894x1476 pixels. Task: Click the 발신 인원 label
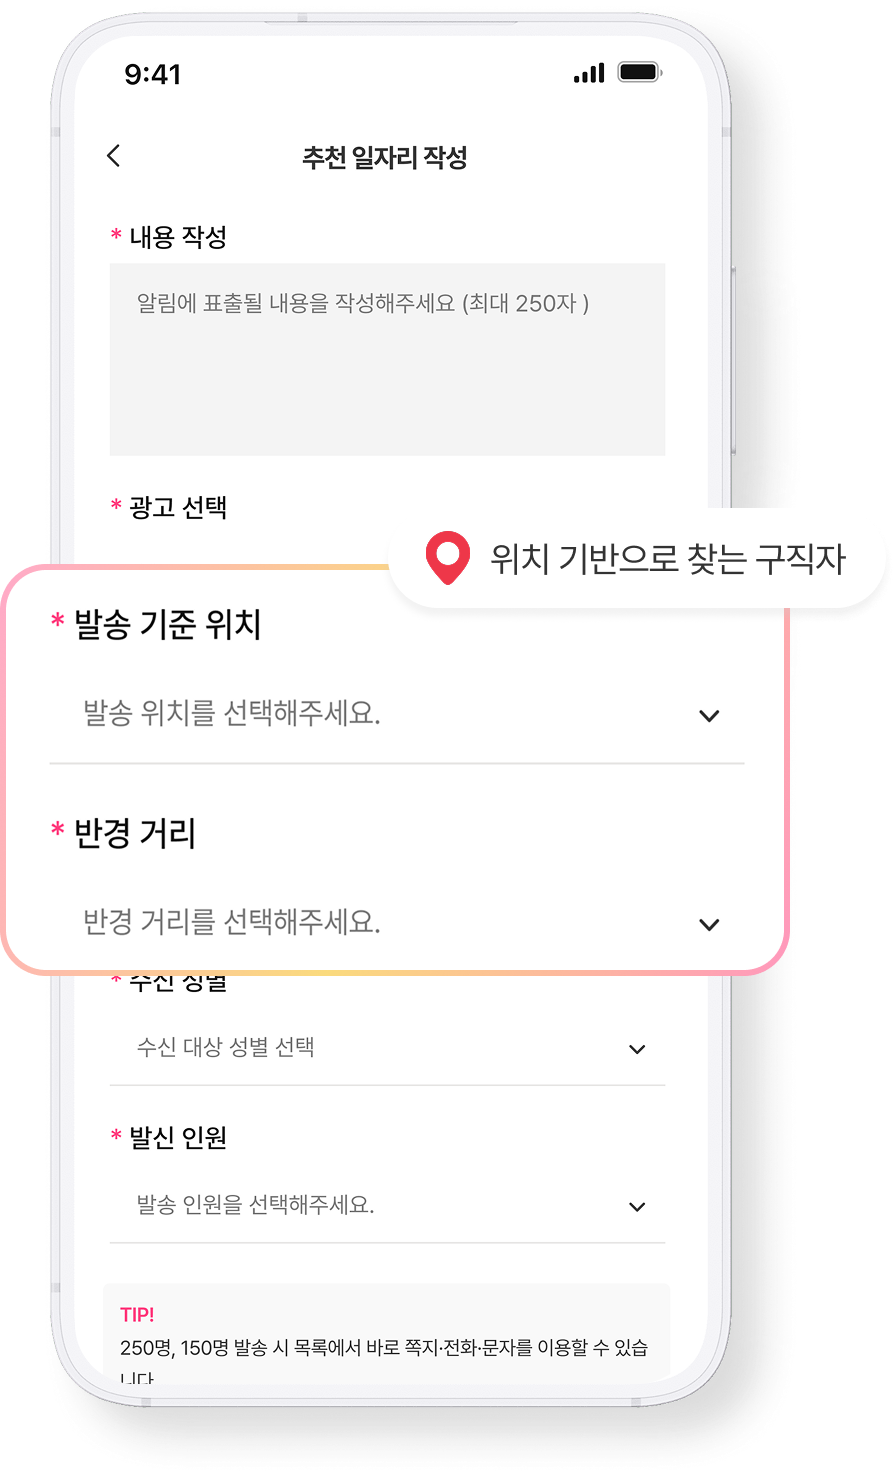tap(178, 1137)
